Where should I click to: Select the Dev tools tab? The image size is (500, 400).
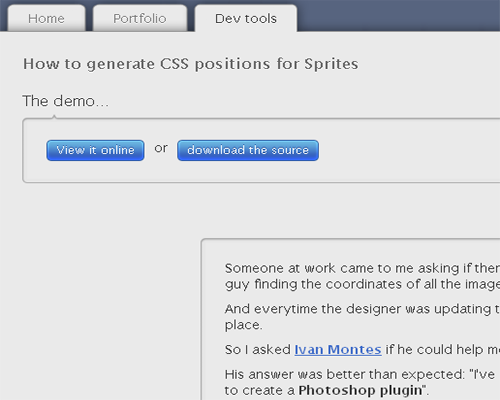coord(246,18)
